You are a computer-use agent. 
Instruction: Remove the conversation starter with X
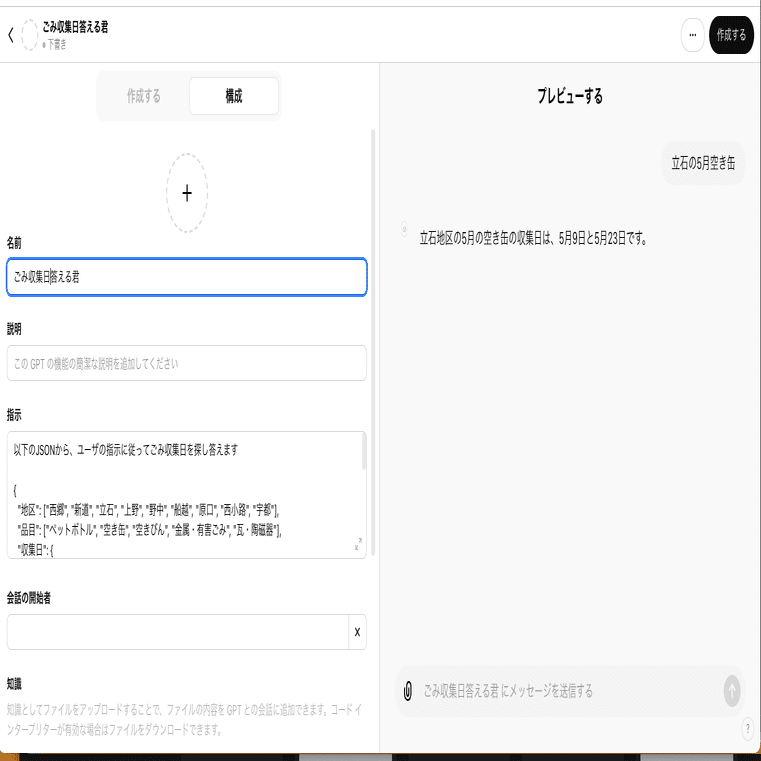(357, 632)
